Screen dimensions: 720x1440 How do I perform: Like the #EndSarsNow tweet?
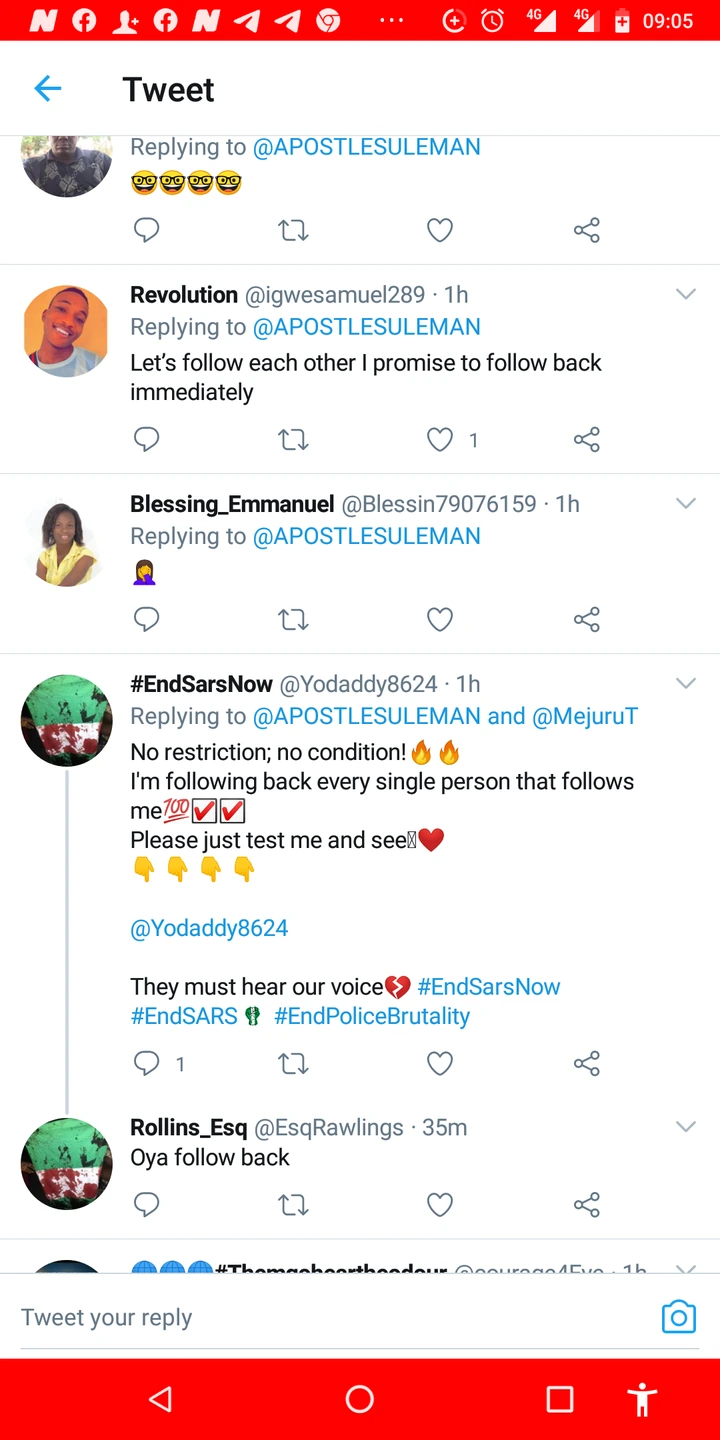click(440, 1063)
